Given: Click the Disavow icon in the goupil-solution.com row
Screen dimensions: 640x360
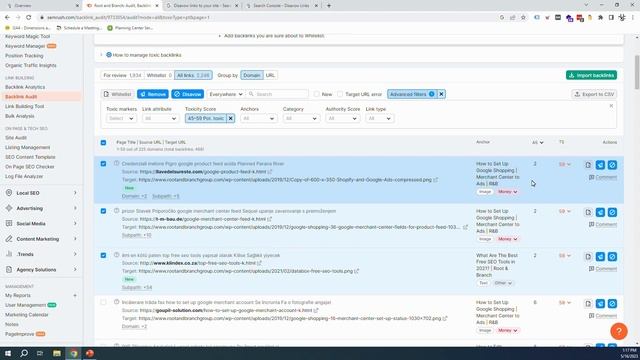Looking at the screenshot, I should 612,304.
